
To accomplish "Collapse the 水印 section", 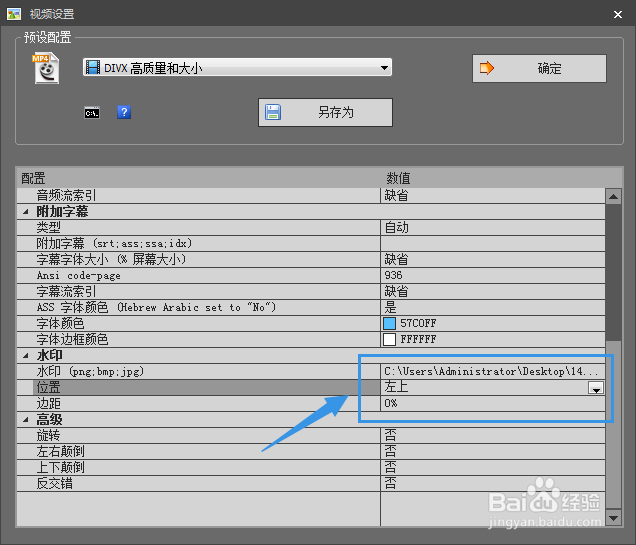I will tap(26, 356).
